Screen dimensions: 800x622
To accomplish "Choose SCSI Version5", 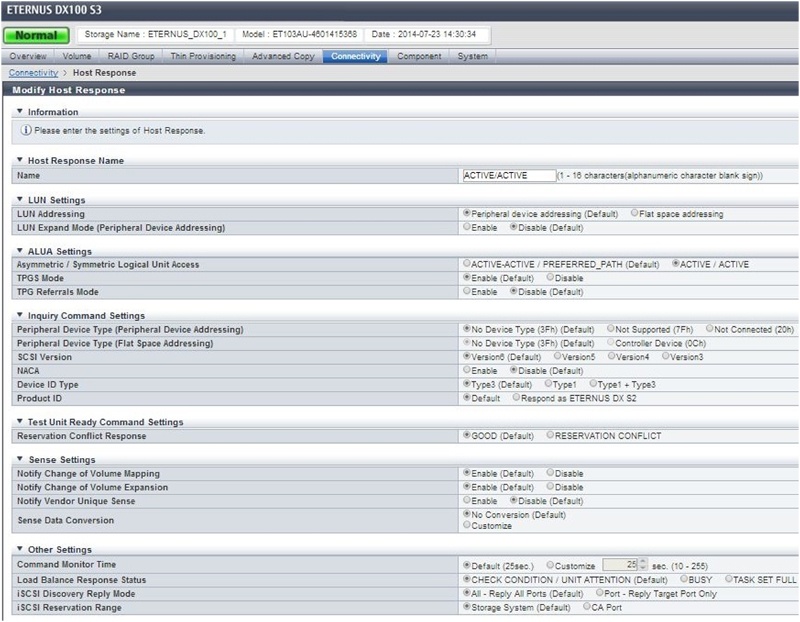I will [557, 356].
